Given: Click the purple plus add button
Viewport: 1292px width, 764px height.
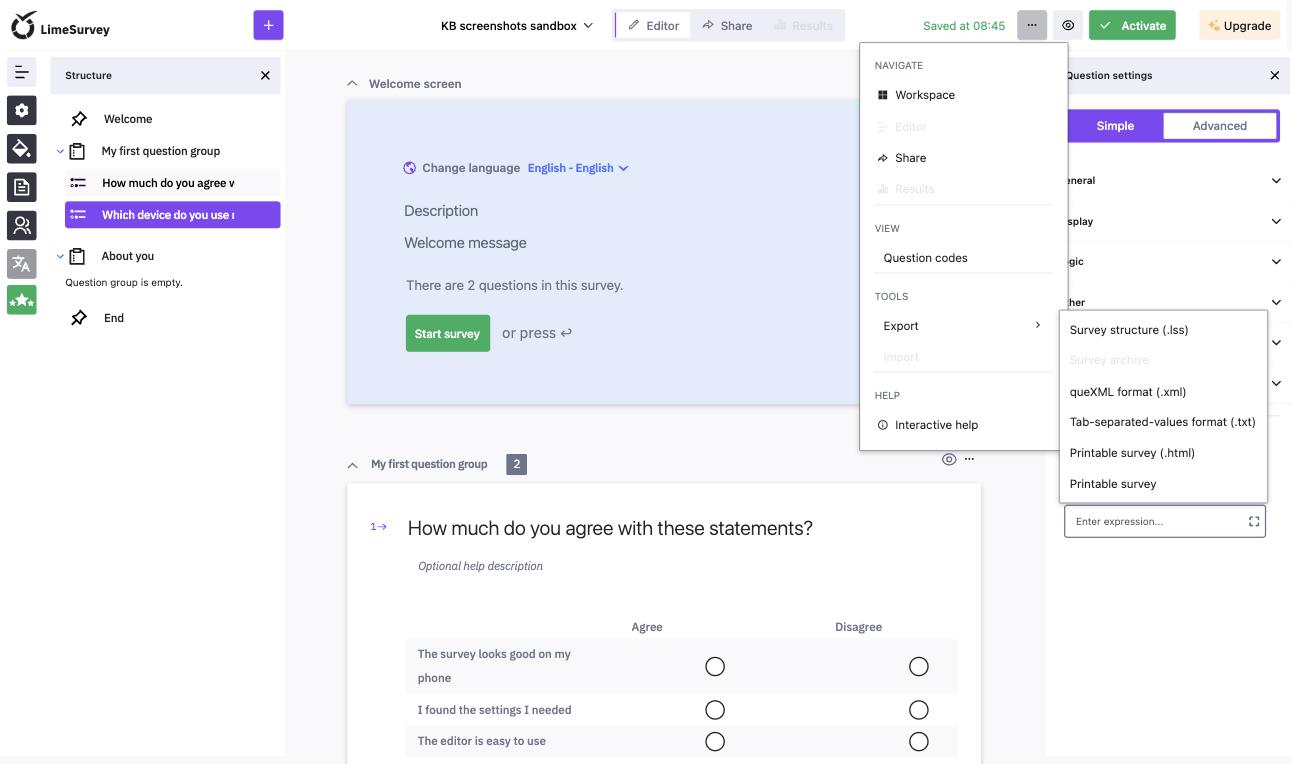Looking at the screenshot, I should pyautogui.click(x=268, y=25).
